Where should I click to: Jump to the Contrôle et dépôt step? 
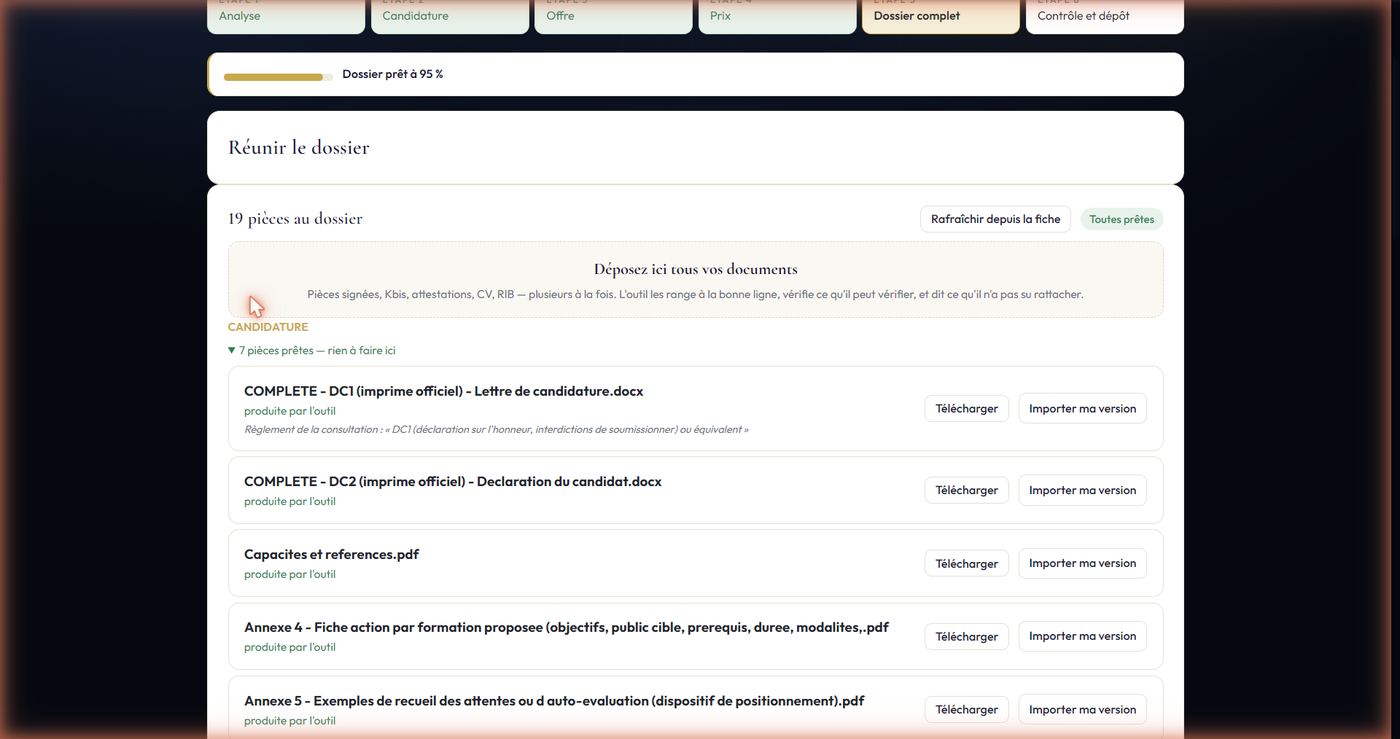1105,16
